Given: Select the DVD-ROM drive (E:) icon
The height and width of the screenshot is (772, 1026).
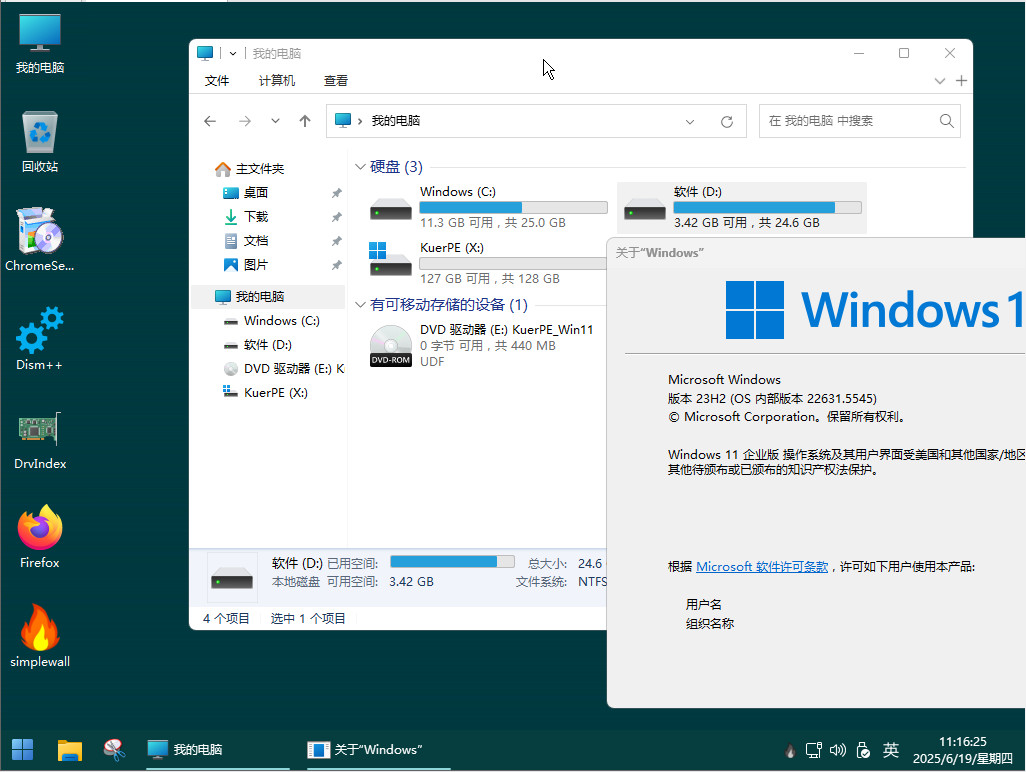Looking at the screenshot, I should coord(391,346).
